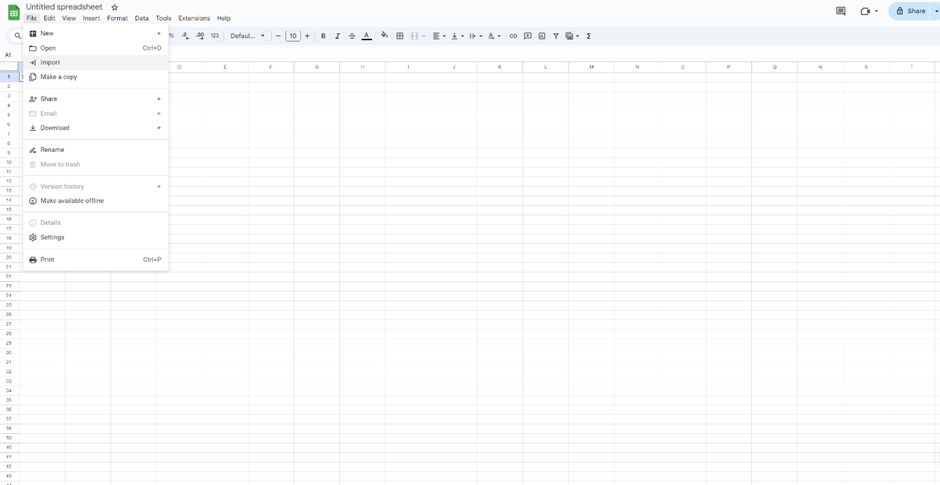Image resolution: width=940 pixels, height=485 pixels.
Task: Click the insert comment icon
Action: click(528, 36)
